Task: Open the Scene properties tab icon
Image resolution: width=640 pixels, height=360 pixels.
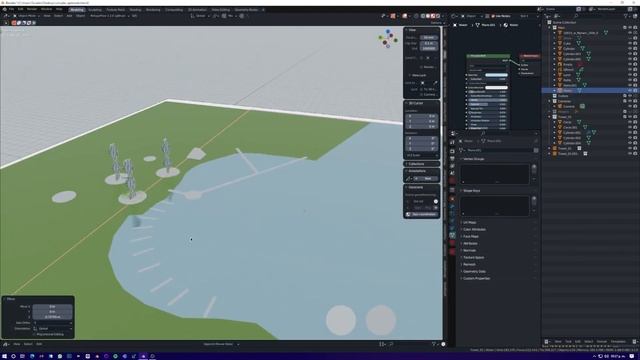Action: pyautogui.click(x=452, y=173)
